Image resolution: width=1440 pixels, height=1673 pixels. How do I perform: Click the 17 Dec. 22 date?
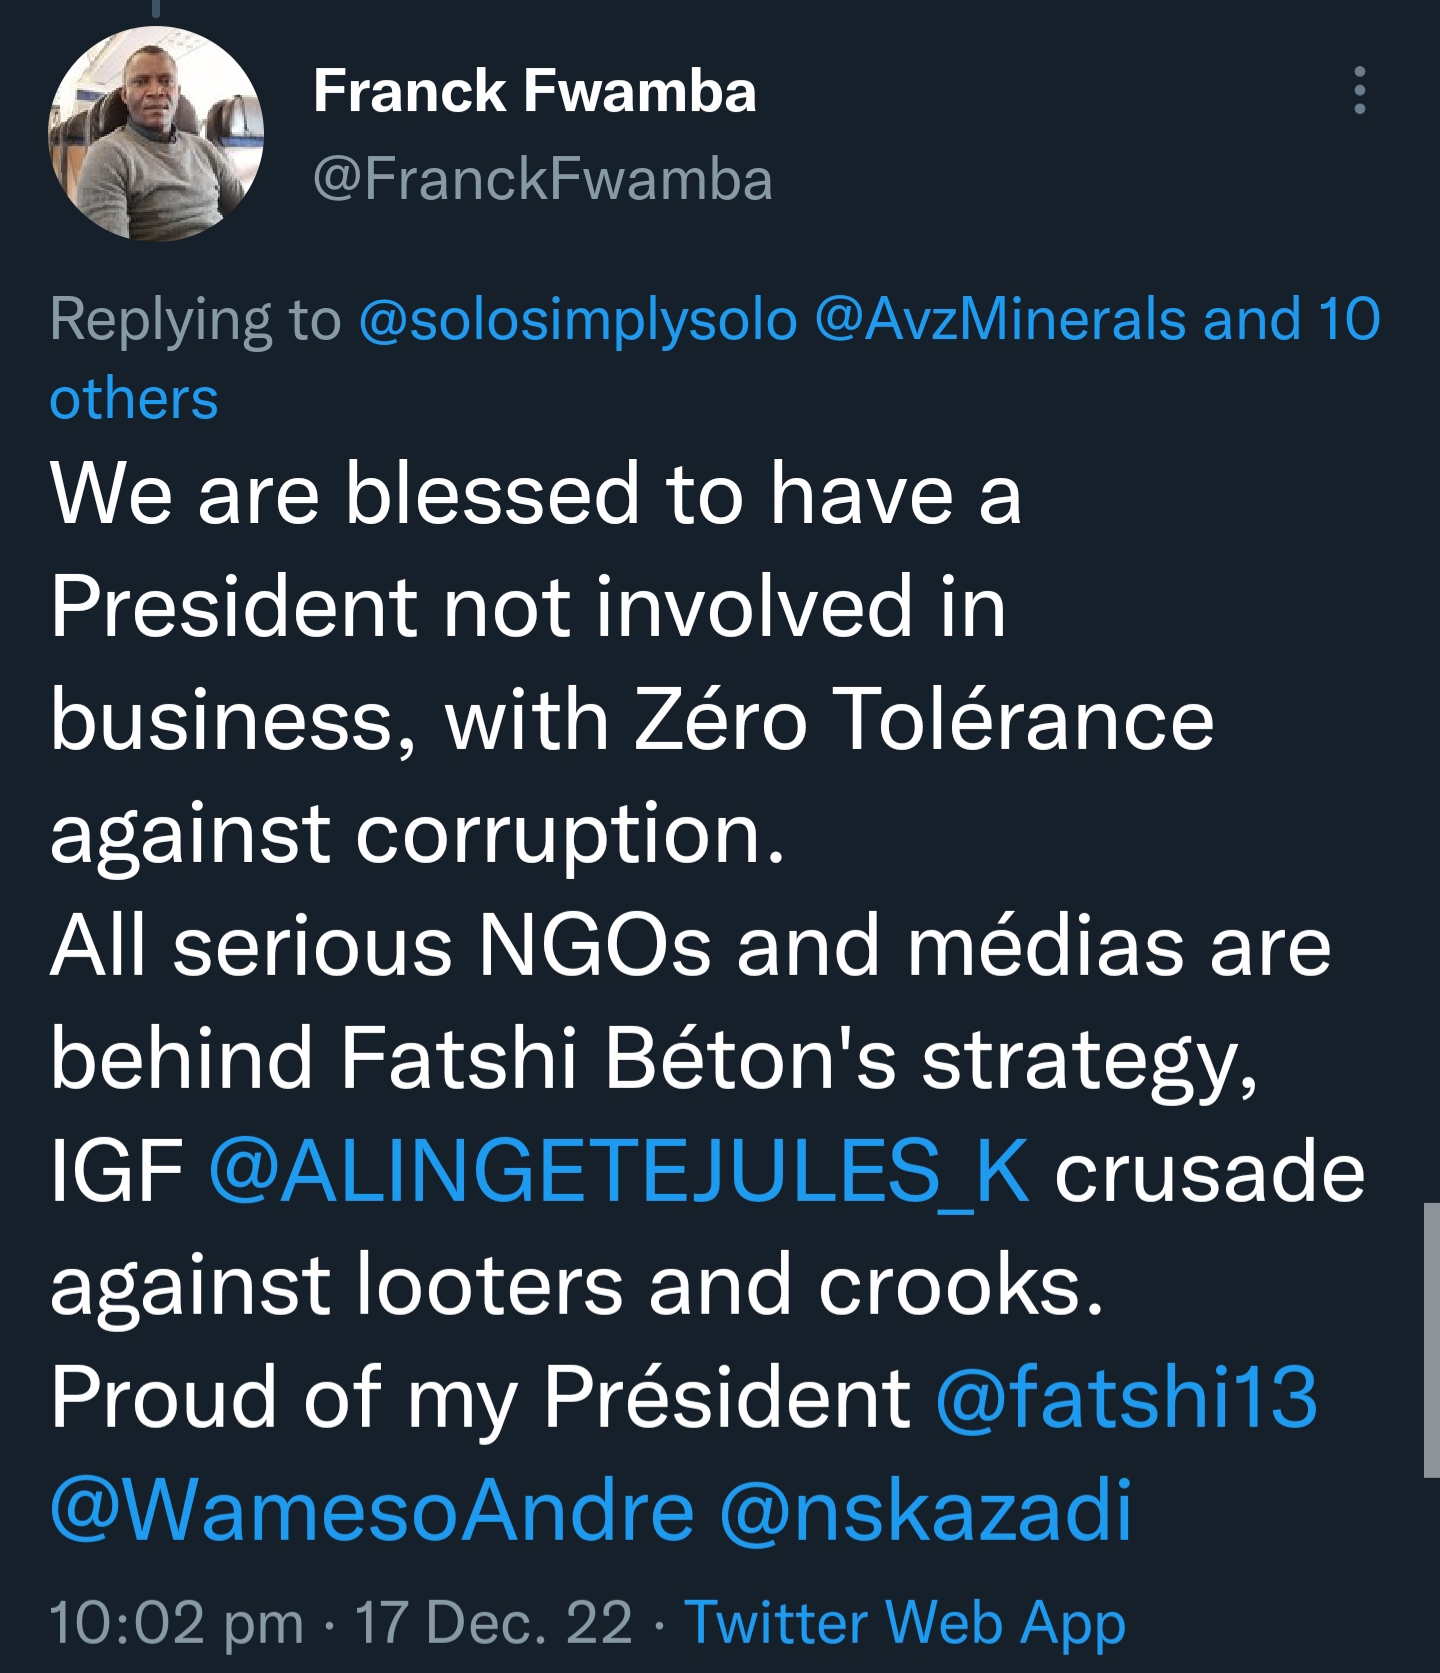point(493,1622)
